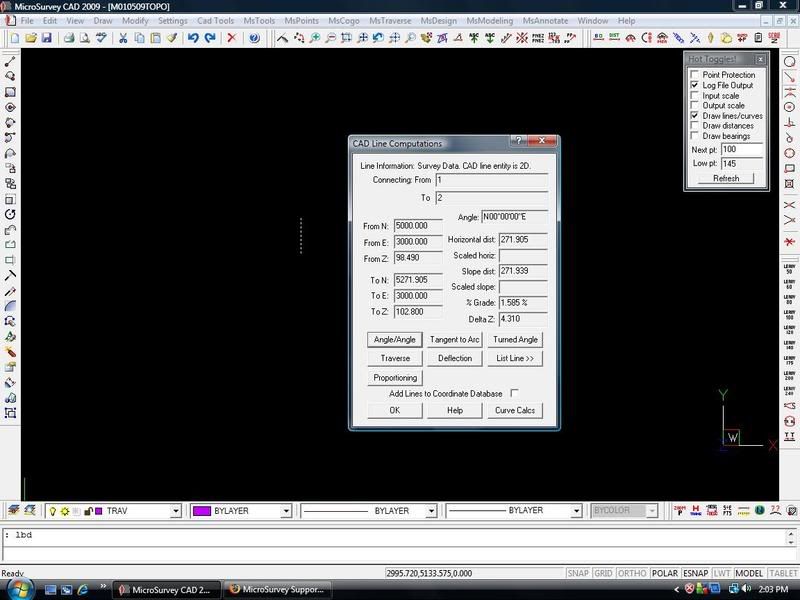
Task: Enable the Draw distances checkbox
Action: 694,126
